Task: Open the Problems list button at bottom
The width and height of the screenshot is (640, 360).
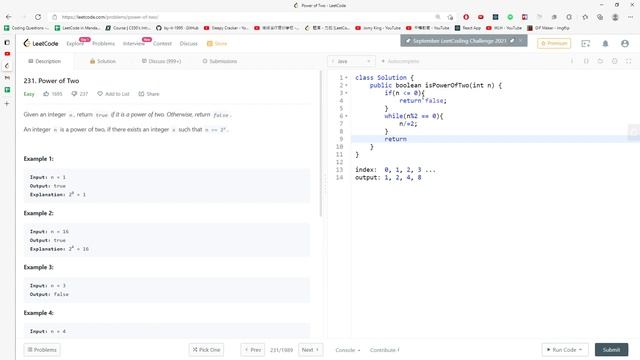Action: pos(42,350)
